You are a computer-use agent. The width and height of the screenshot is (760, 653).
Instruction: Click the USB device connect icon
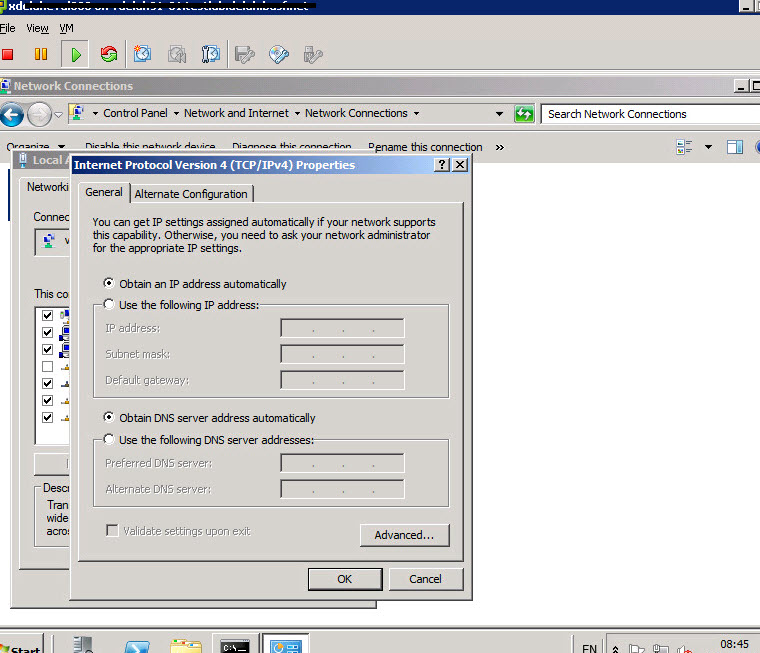[x=313, y=54]
